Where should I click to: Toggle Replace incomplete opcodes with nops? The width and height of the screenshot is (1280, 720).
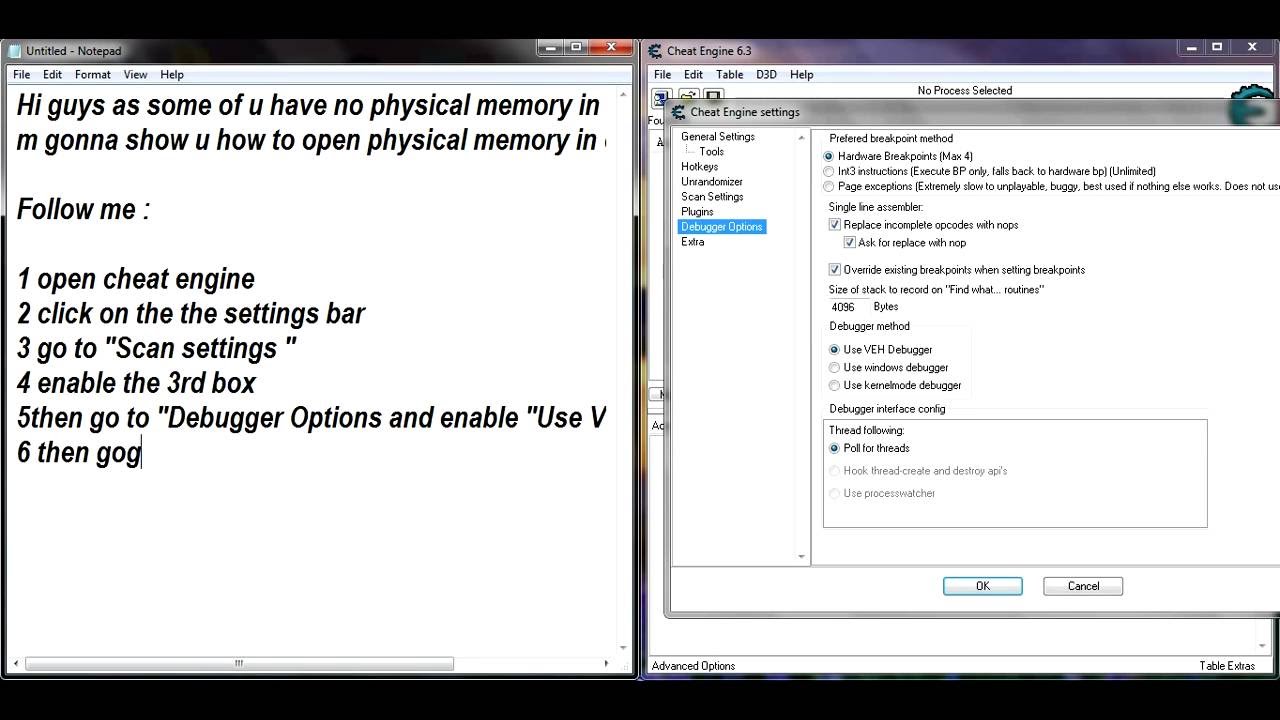835,225
